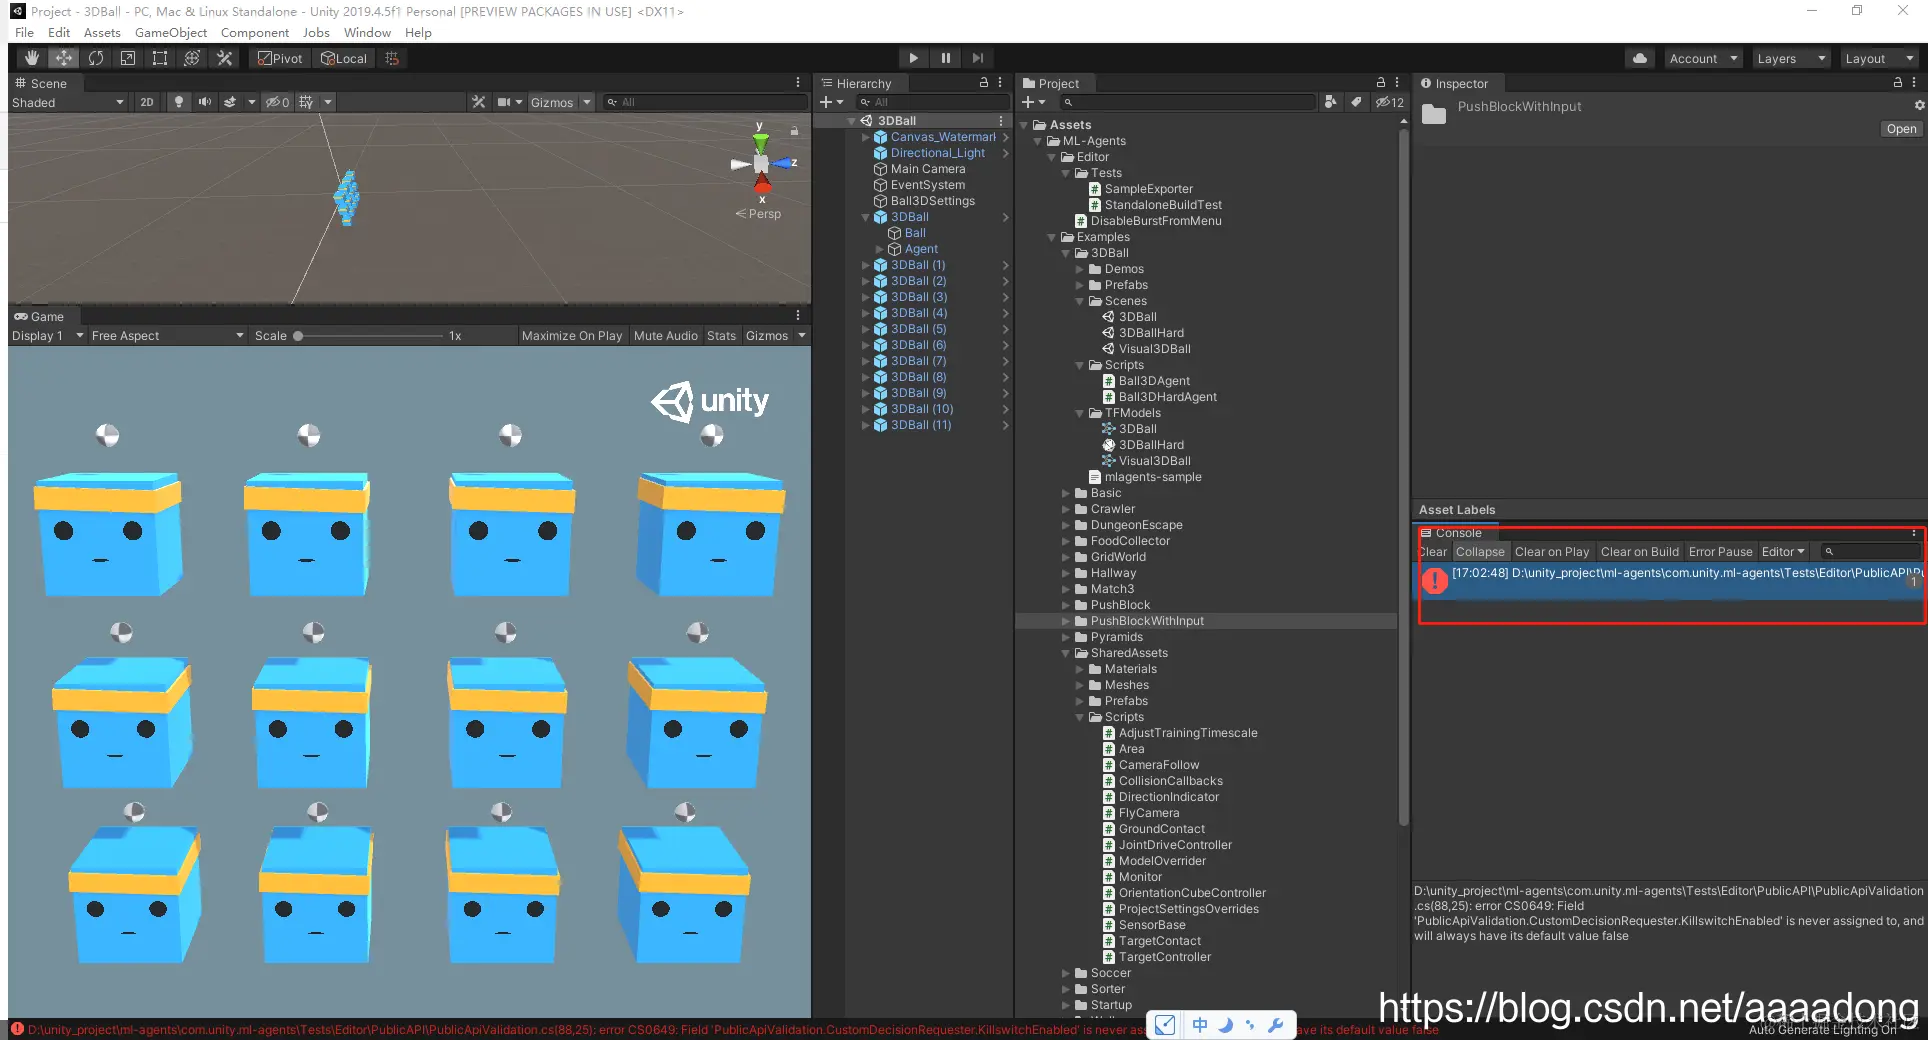Toggle Local/Global handle rotation

344,58
